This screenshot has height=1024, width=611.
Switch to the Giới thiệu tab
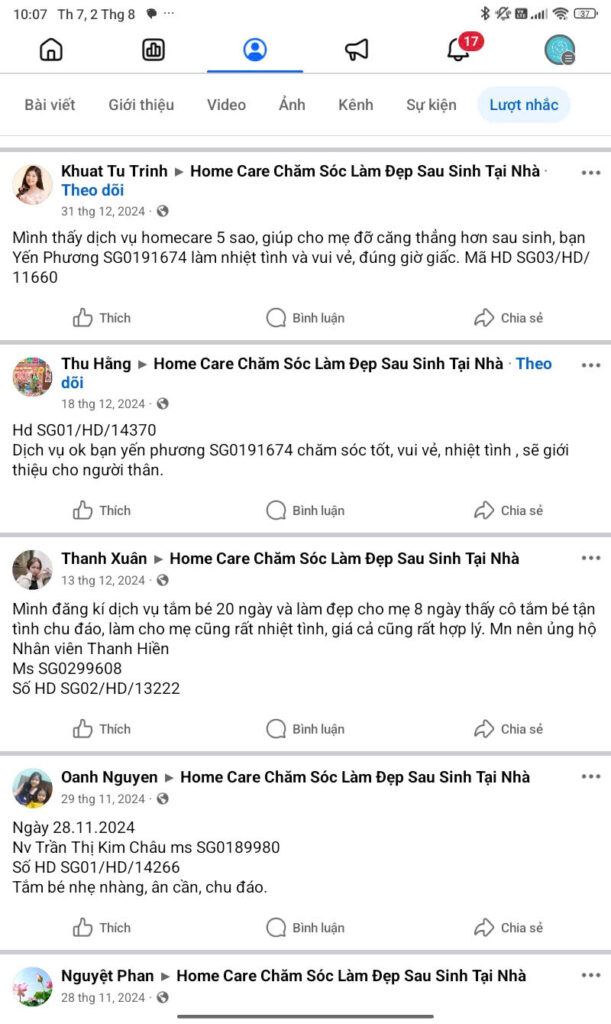tap(141, 104)
